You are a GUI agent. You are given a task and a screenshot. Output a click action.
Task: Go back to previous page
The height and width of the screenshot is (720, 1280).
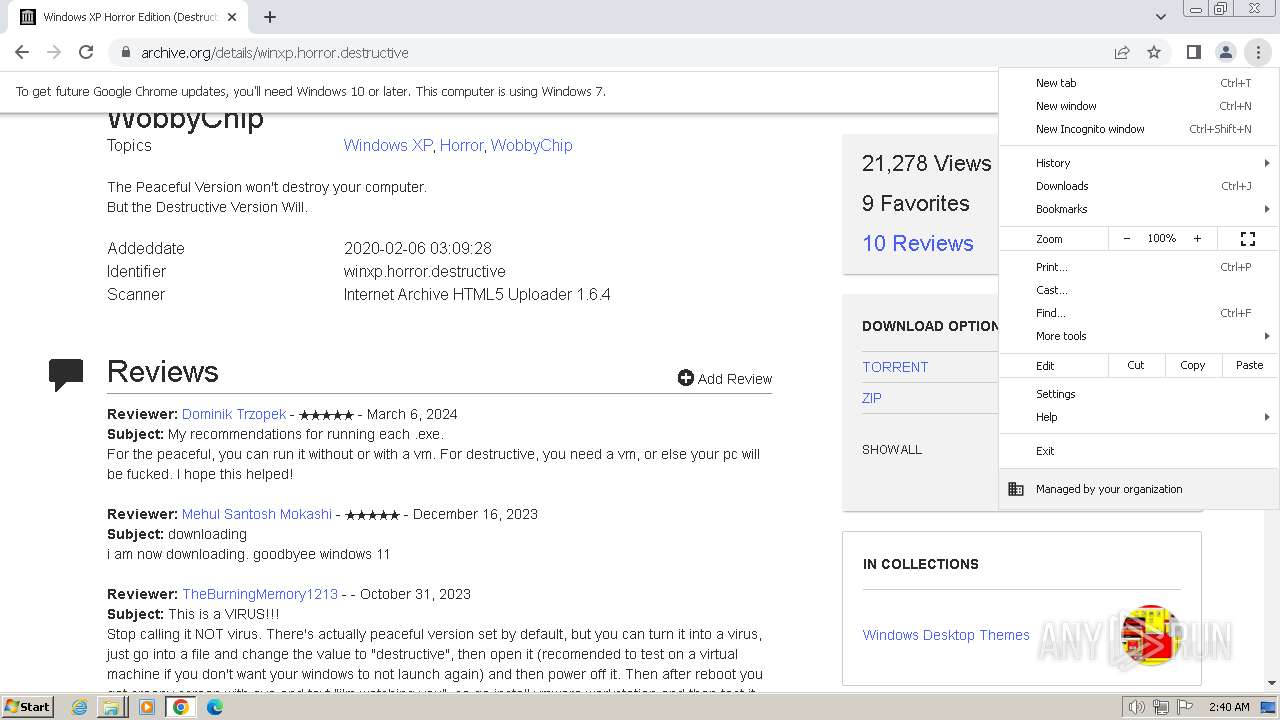(22, 52)
